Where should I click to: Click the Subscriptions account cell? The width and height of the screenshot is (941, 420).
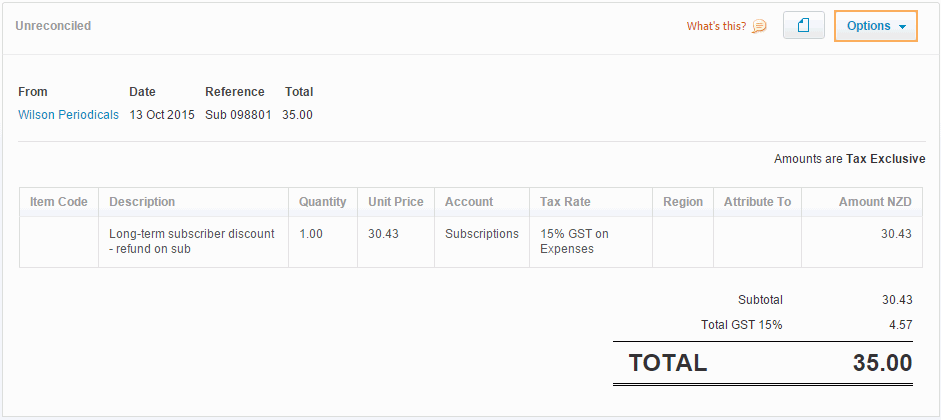point(481,234)
